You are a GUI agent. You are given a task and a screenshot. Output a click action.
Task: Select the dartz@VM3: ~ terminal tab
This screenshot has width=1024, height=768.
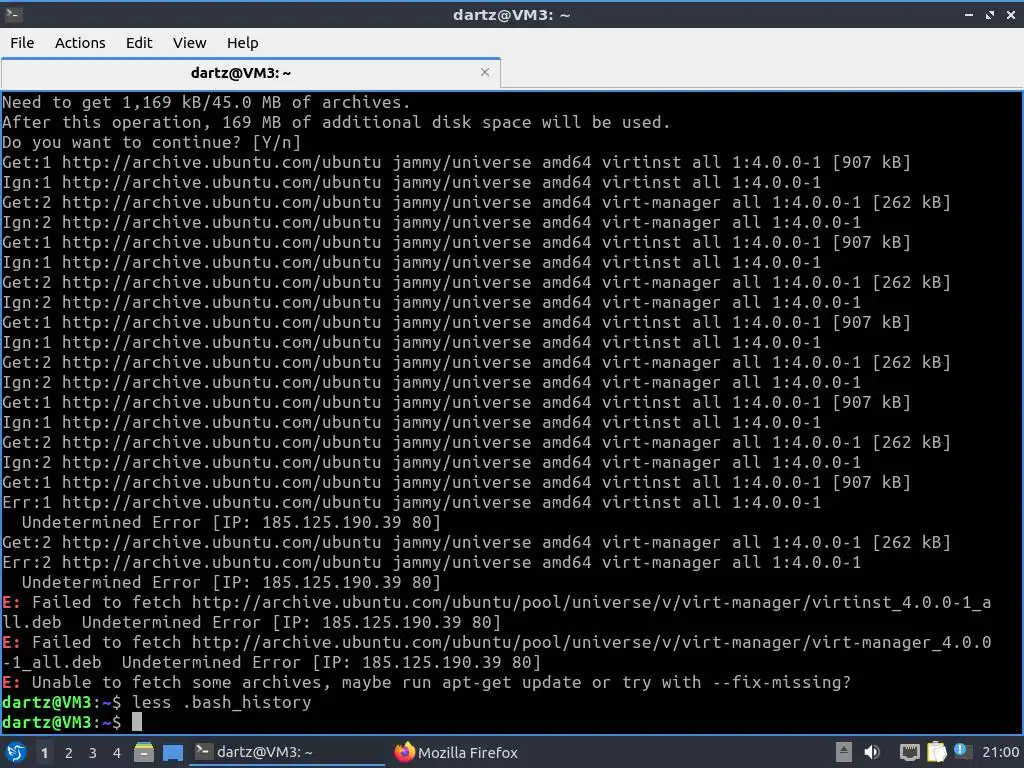241,72
